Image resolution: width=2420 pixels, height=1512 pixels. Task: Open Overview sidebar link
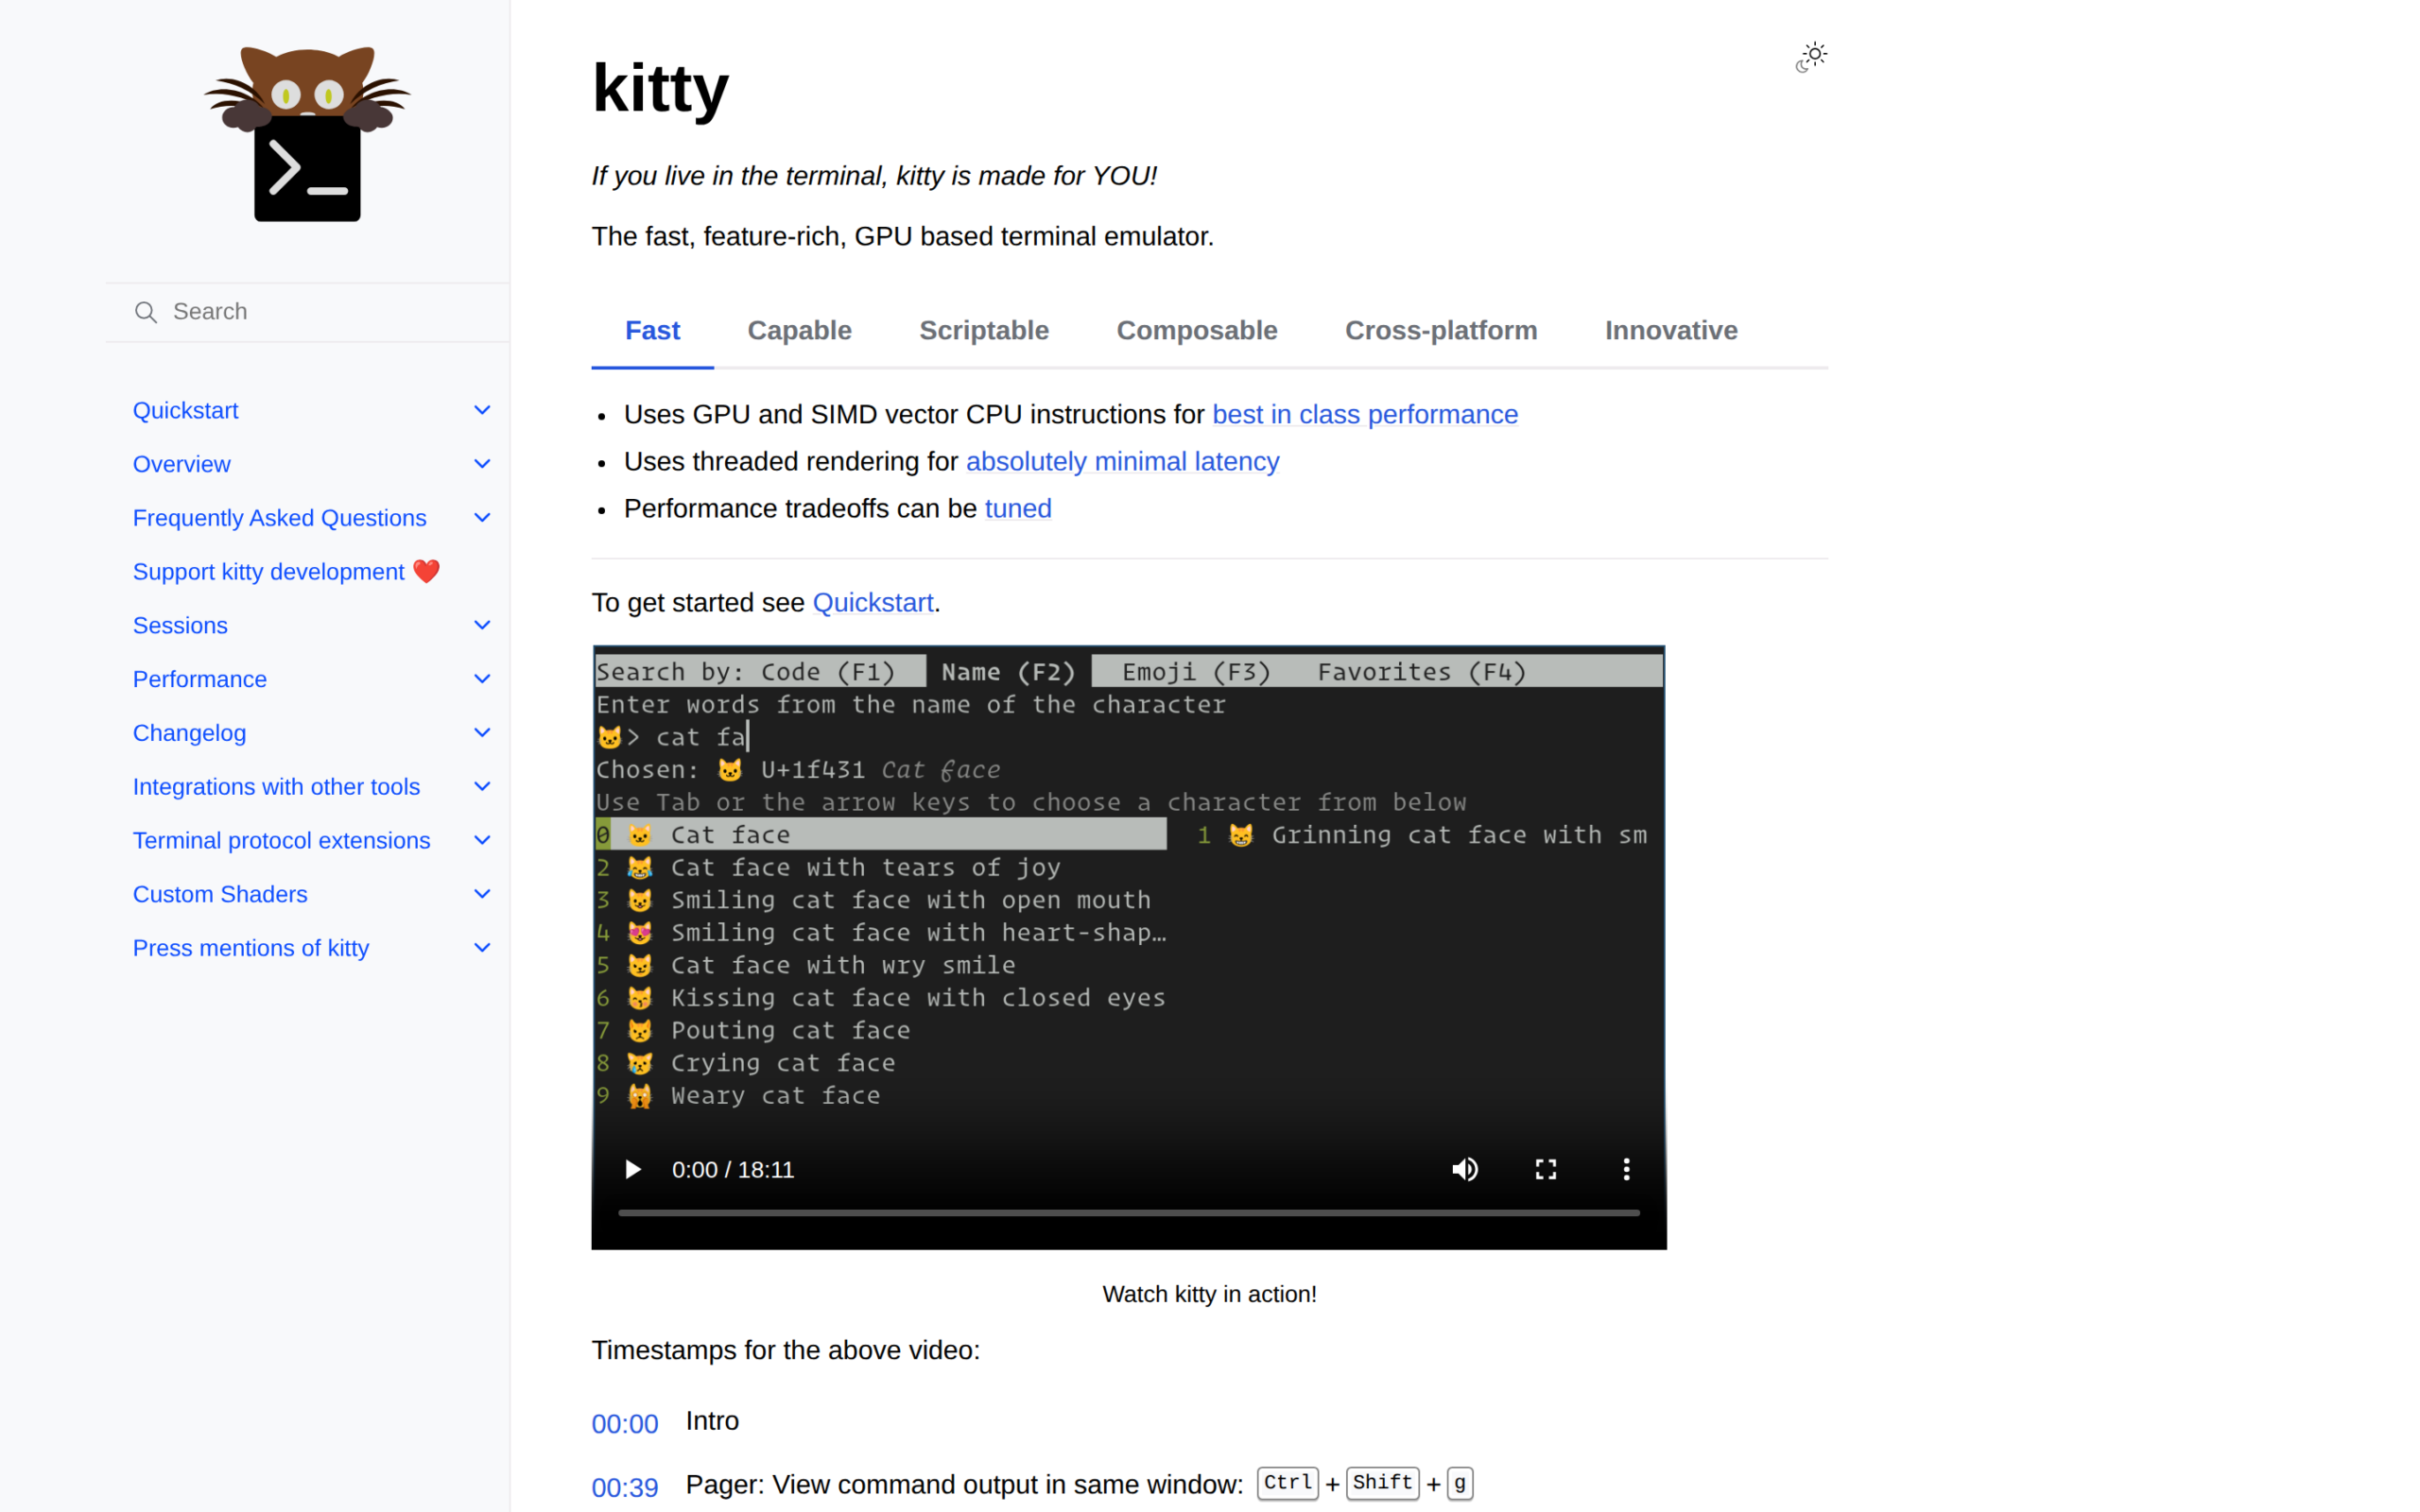click(182, 465)
